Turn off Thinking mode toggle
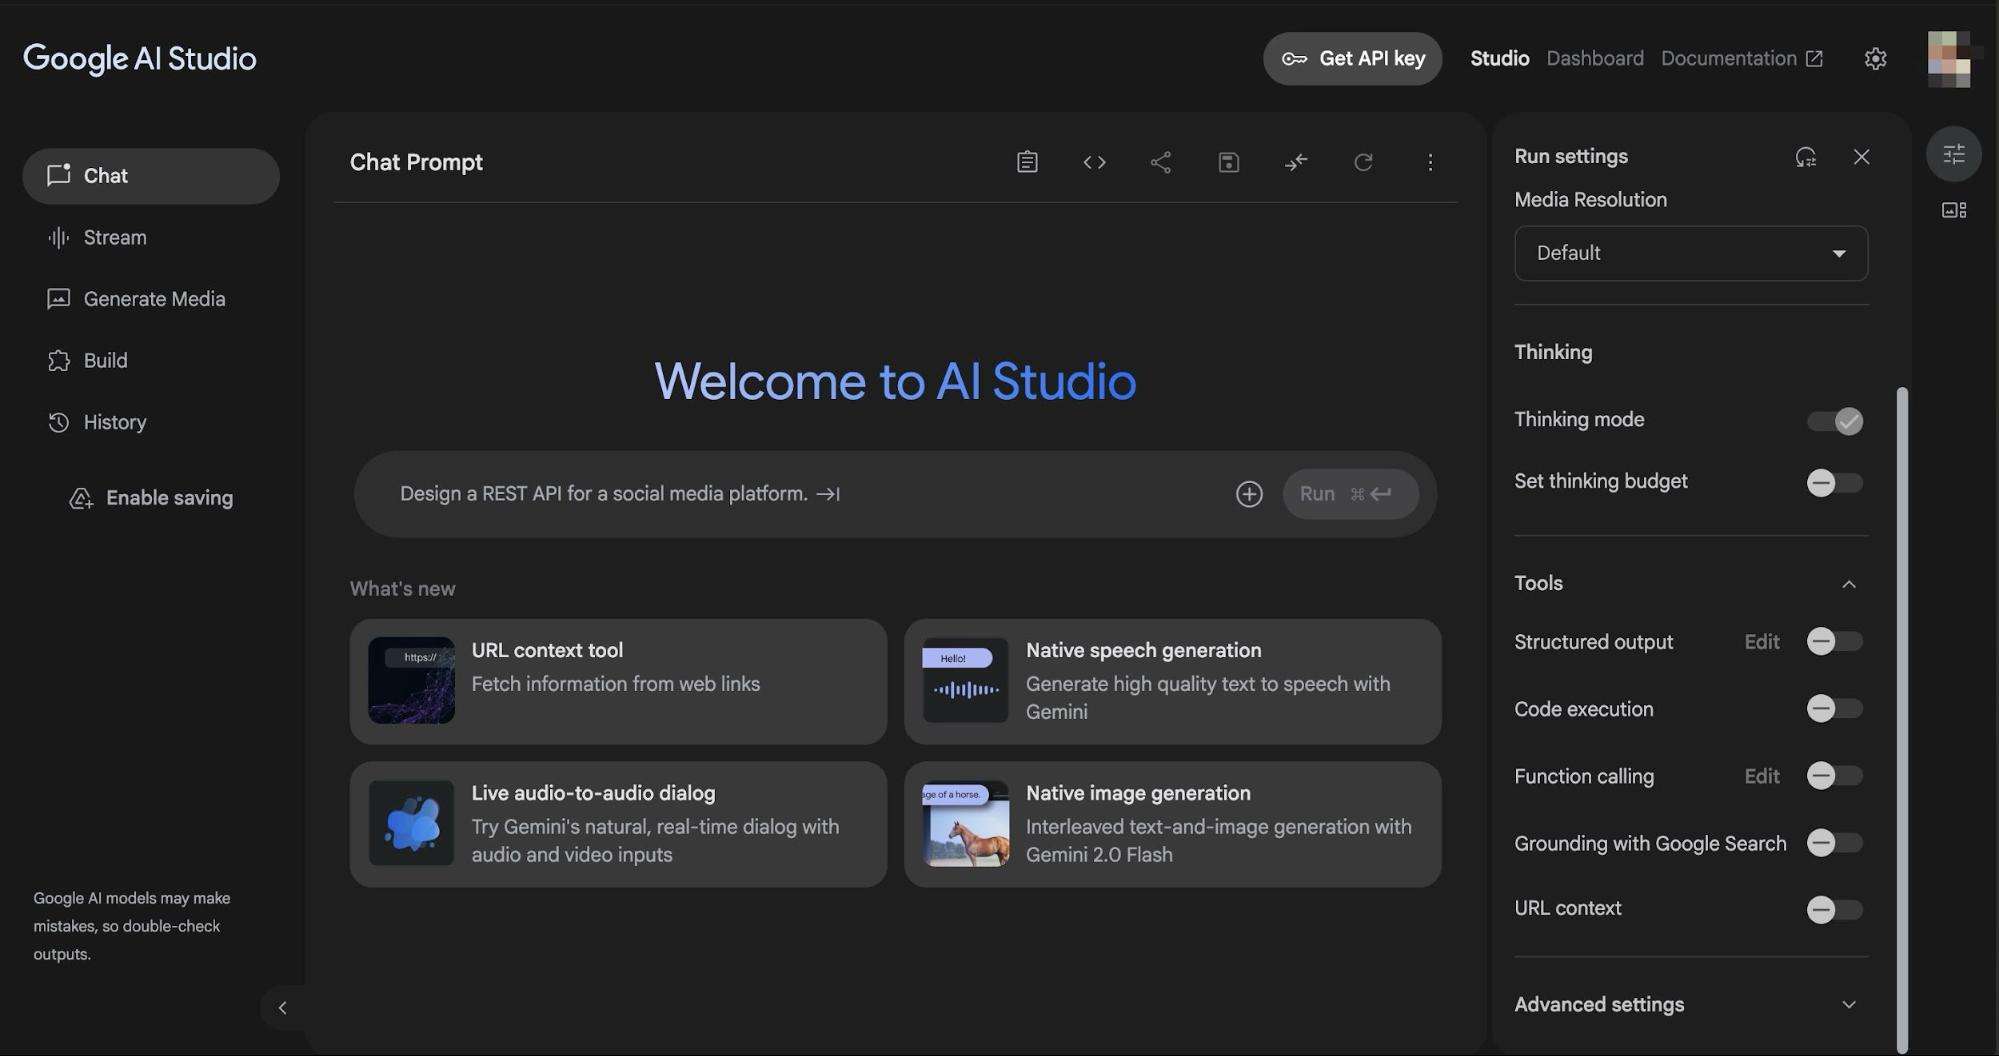The image size is (1999, 1056). click(x=1834, y=421)
